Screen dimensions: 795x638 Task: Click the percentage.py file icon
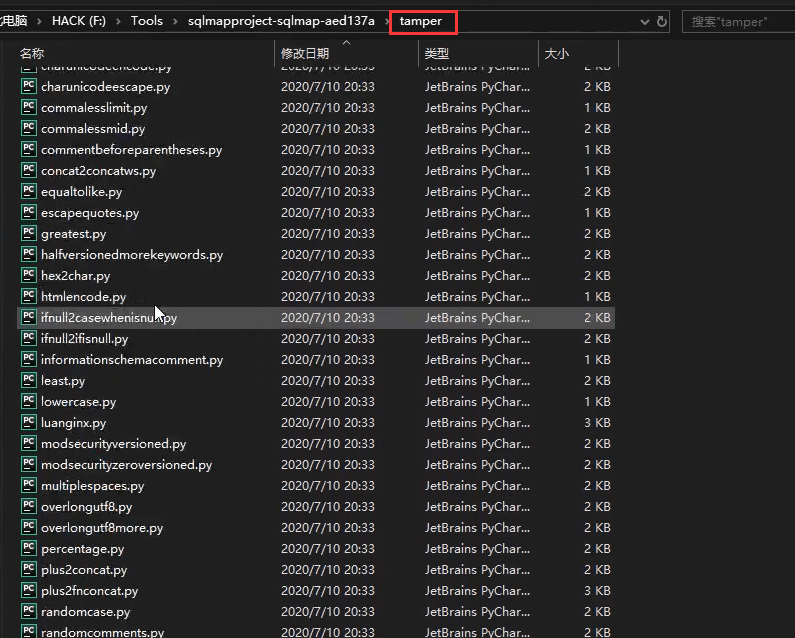[x=28, y=548]
